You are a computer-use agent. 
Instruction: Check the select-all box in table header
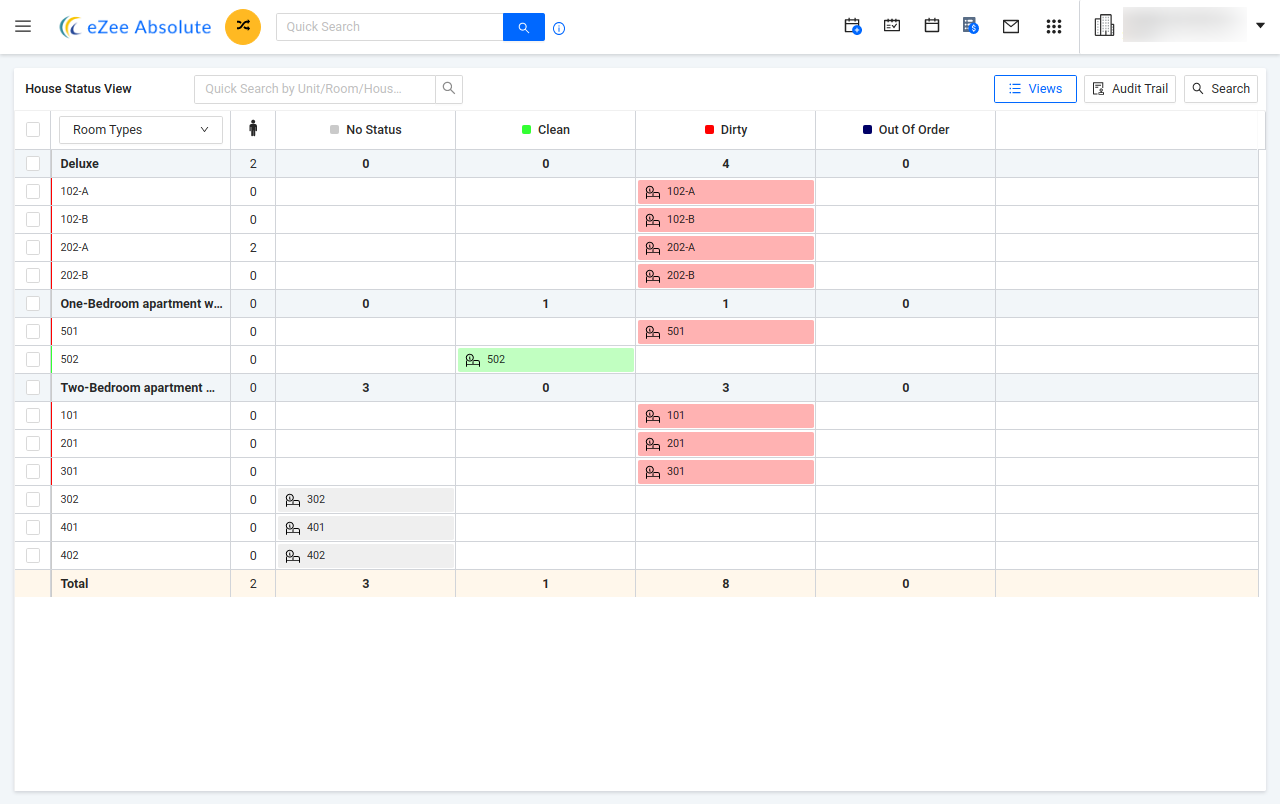pos(33,130)
